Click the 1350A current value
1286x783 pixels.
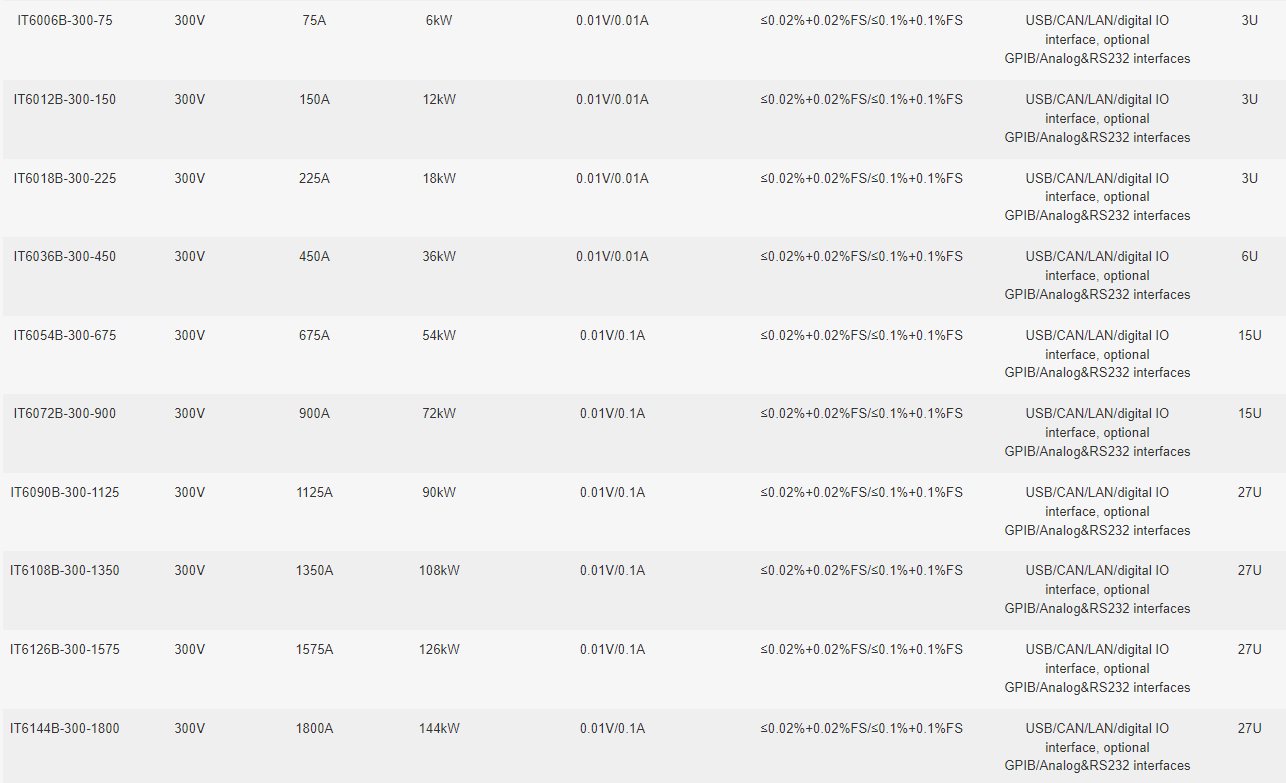314,571
